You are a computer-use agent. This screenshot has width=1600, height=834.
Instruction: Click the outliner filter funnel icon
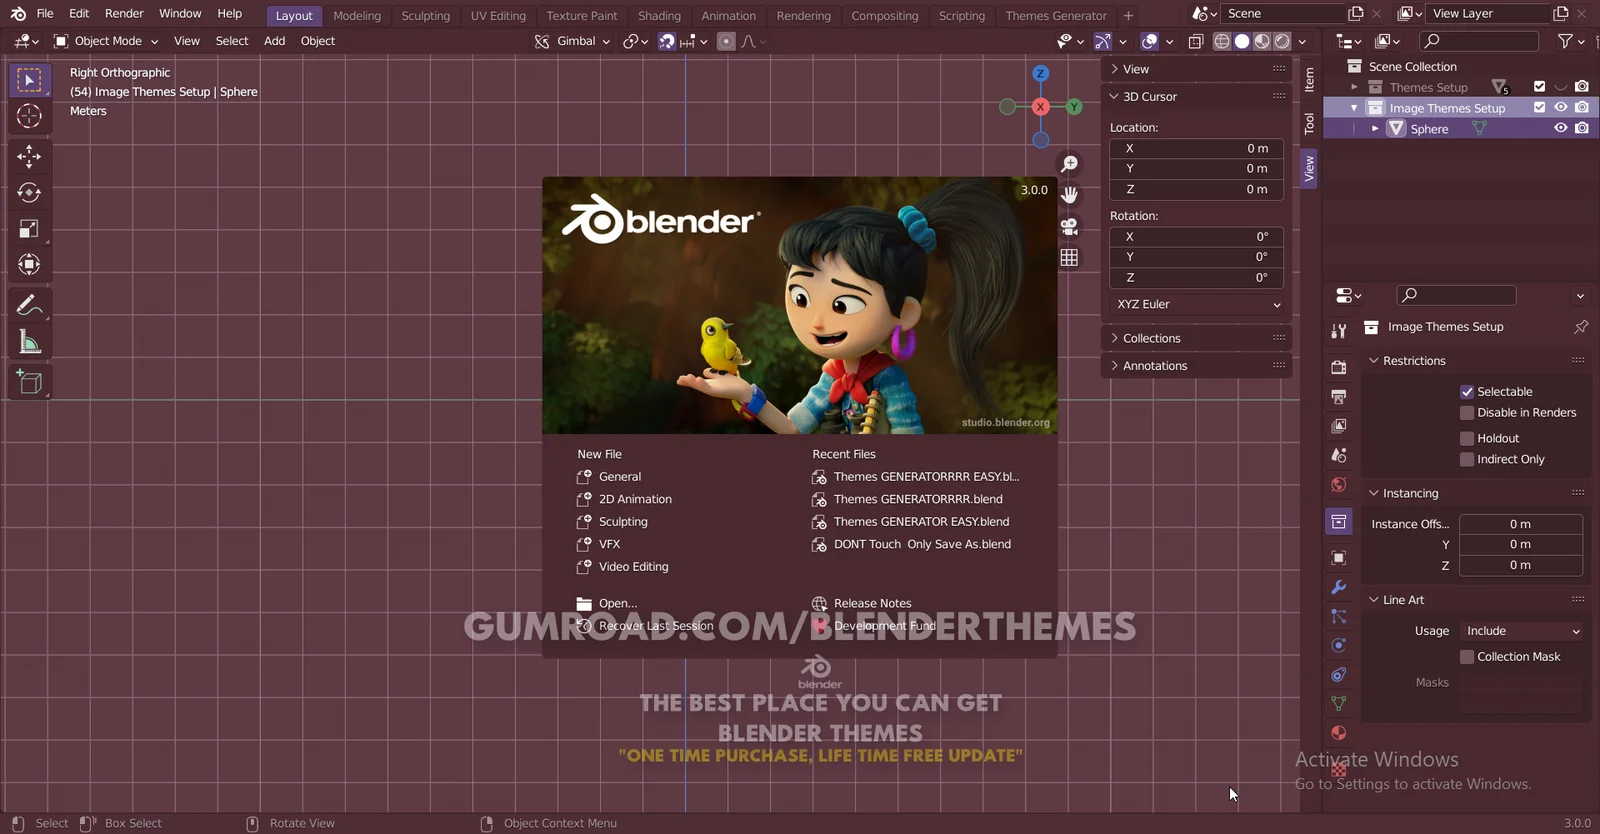click(1566, 41)
